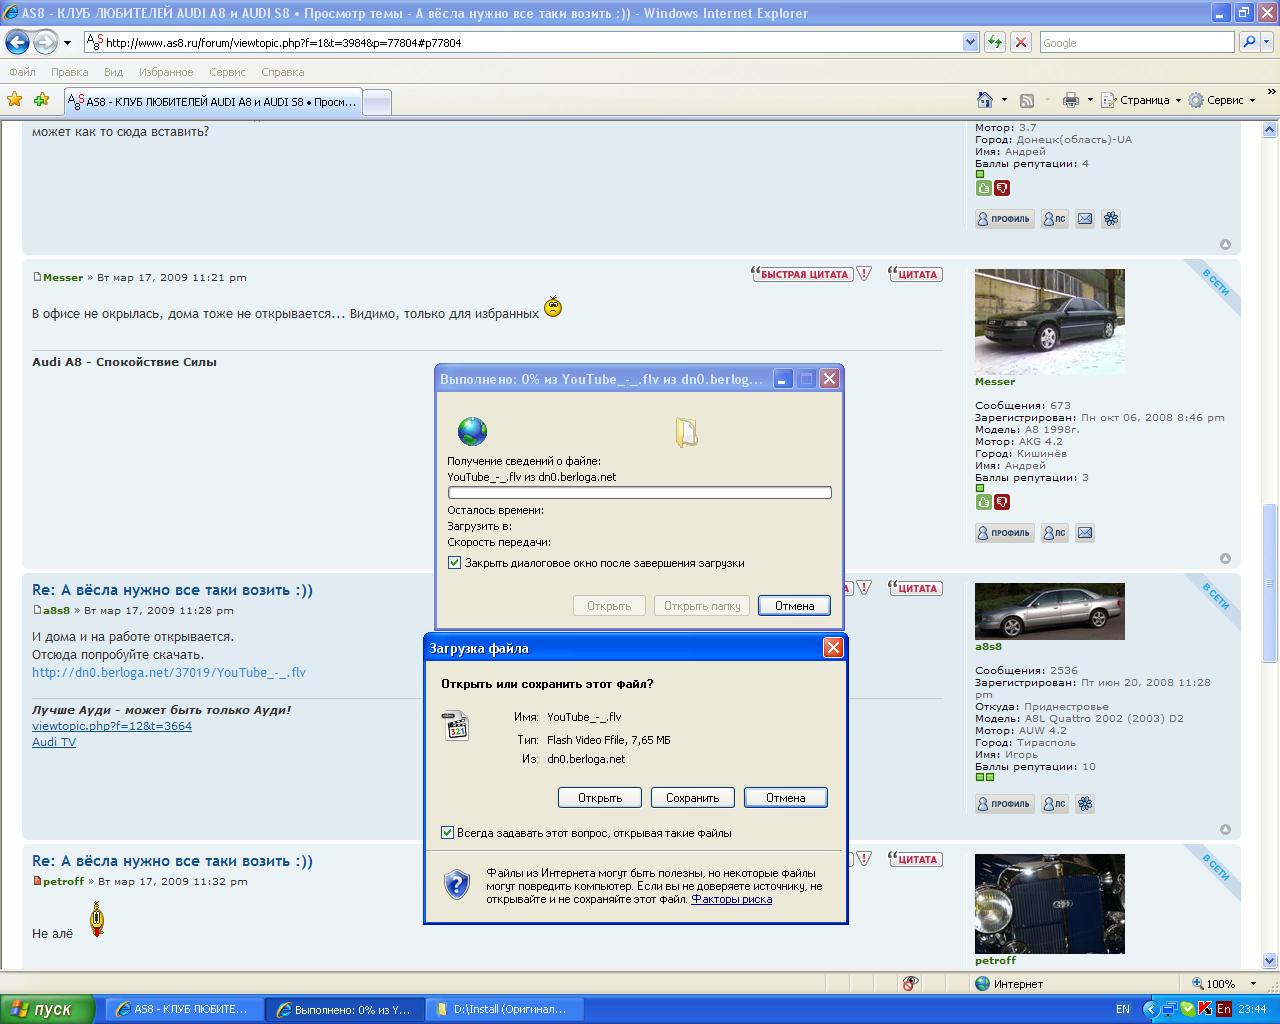Open the Избранное menu
This screenshot has height=1024, width=1280.
click(x=166, y=72)
